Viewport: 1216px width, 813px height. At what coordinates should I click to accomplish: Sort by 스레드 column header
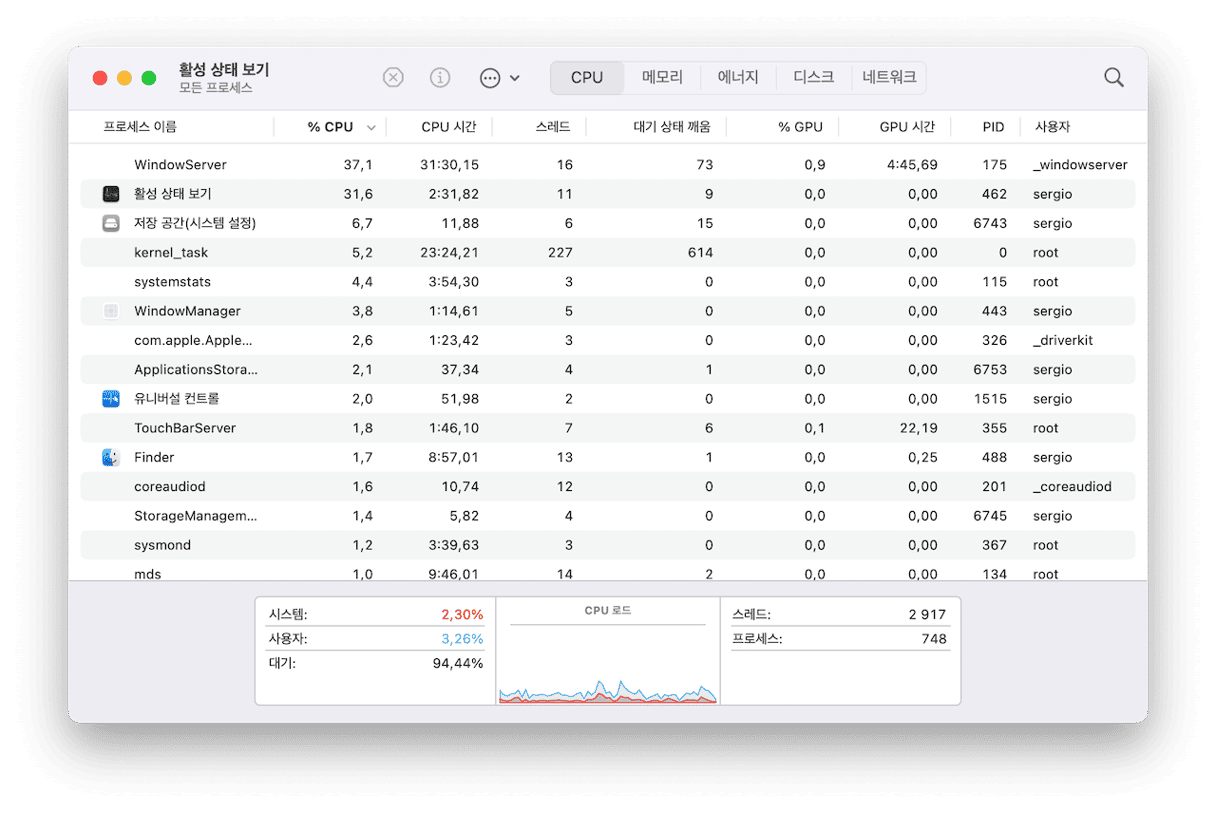pyautogui.click(x=553, y=127)
